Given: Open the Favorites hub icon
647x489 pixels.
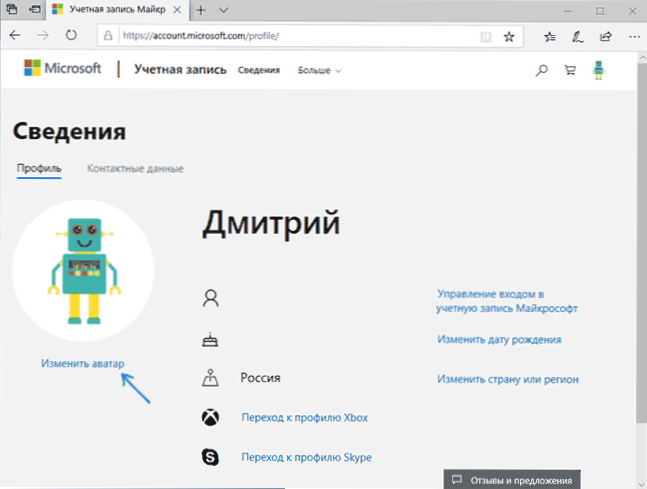Looking at the screenshot, I should (x=550, y=37).
